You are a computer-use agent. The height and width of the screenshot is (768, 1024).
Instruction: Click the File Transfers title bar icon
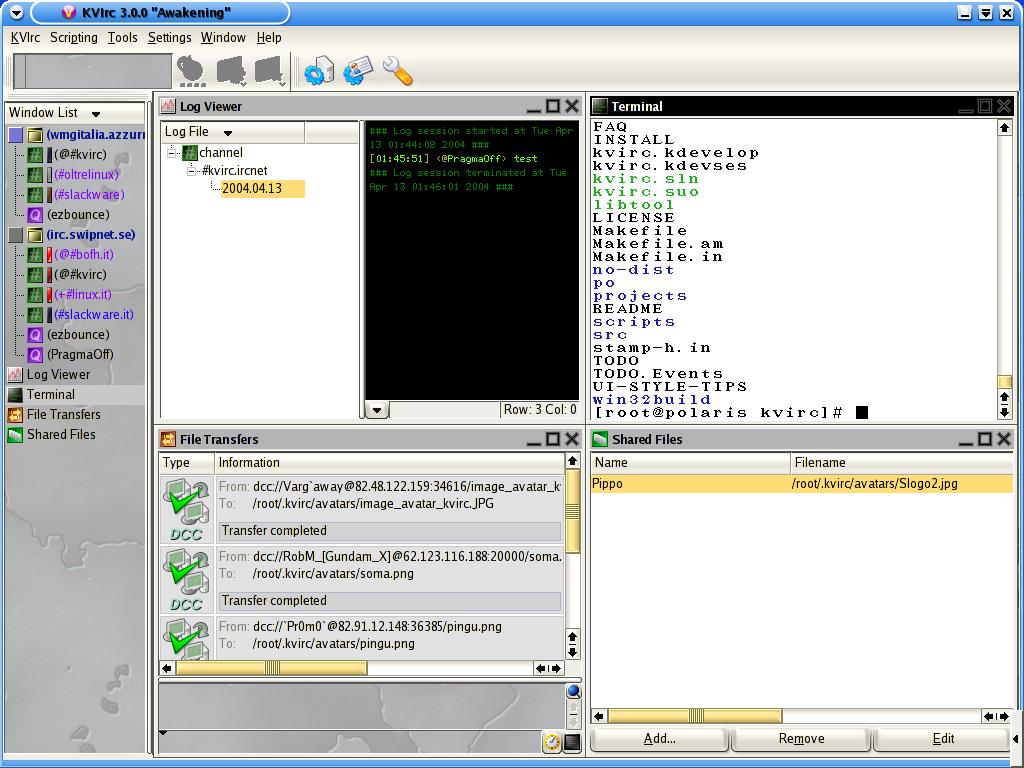pos(168,439)
